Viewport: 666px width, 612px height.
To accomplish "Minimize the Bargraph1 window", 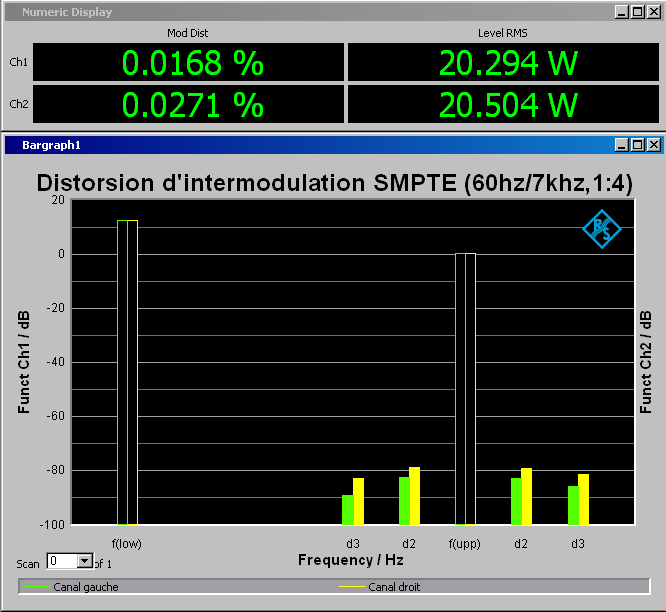I will click(622, 145).
